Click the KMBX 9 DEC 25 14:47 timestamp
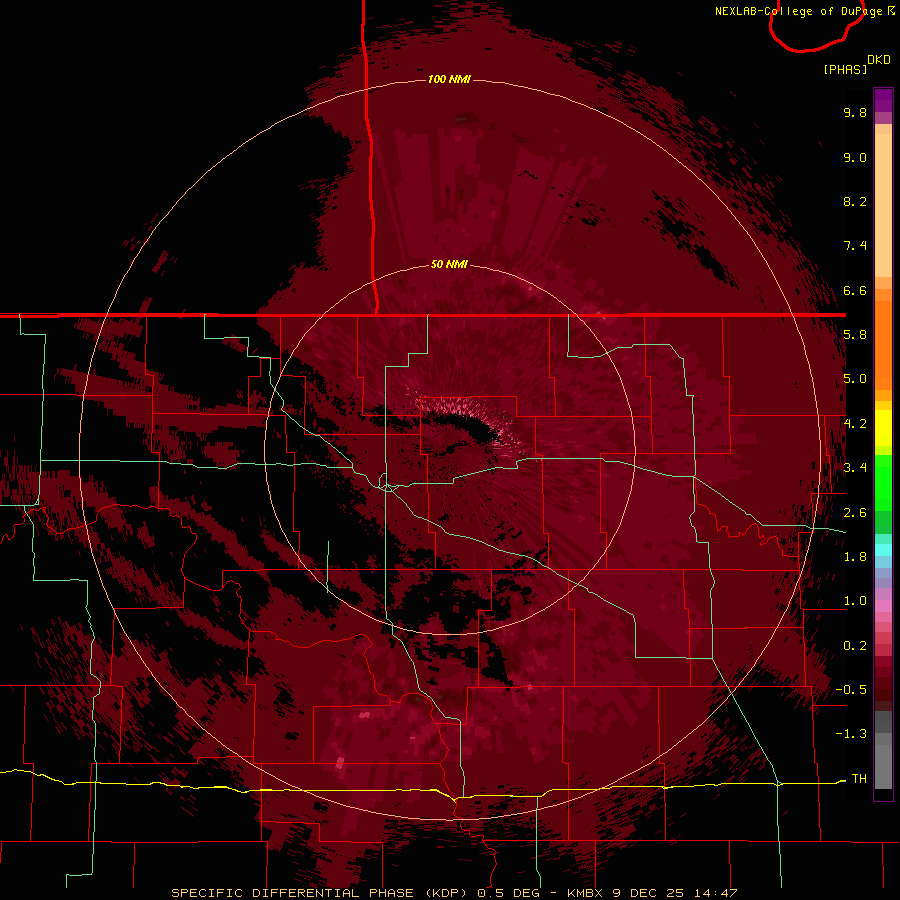 click(x=652, y=893)
